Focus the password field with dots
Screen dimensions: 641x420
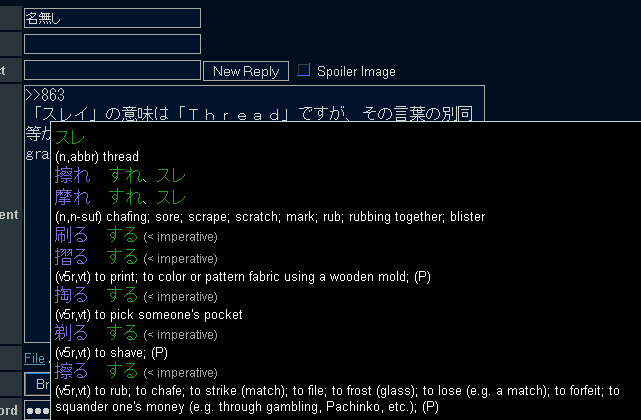(38, 410)
